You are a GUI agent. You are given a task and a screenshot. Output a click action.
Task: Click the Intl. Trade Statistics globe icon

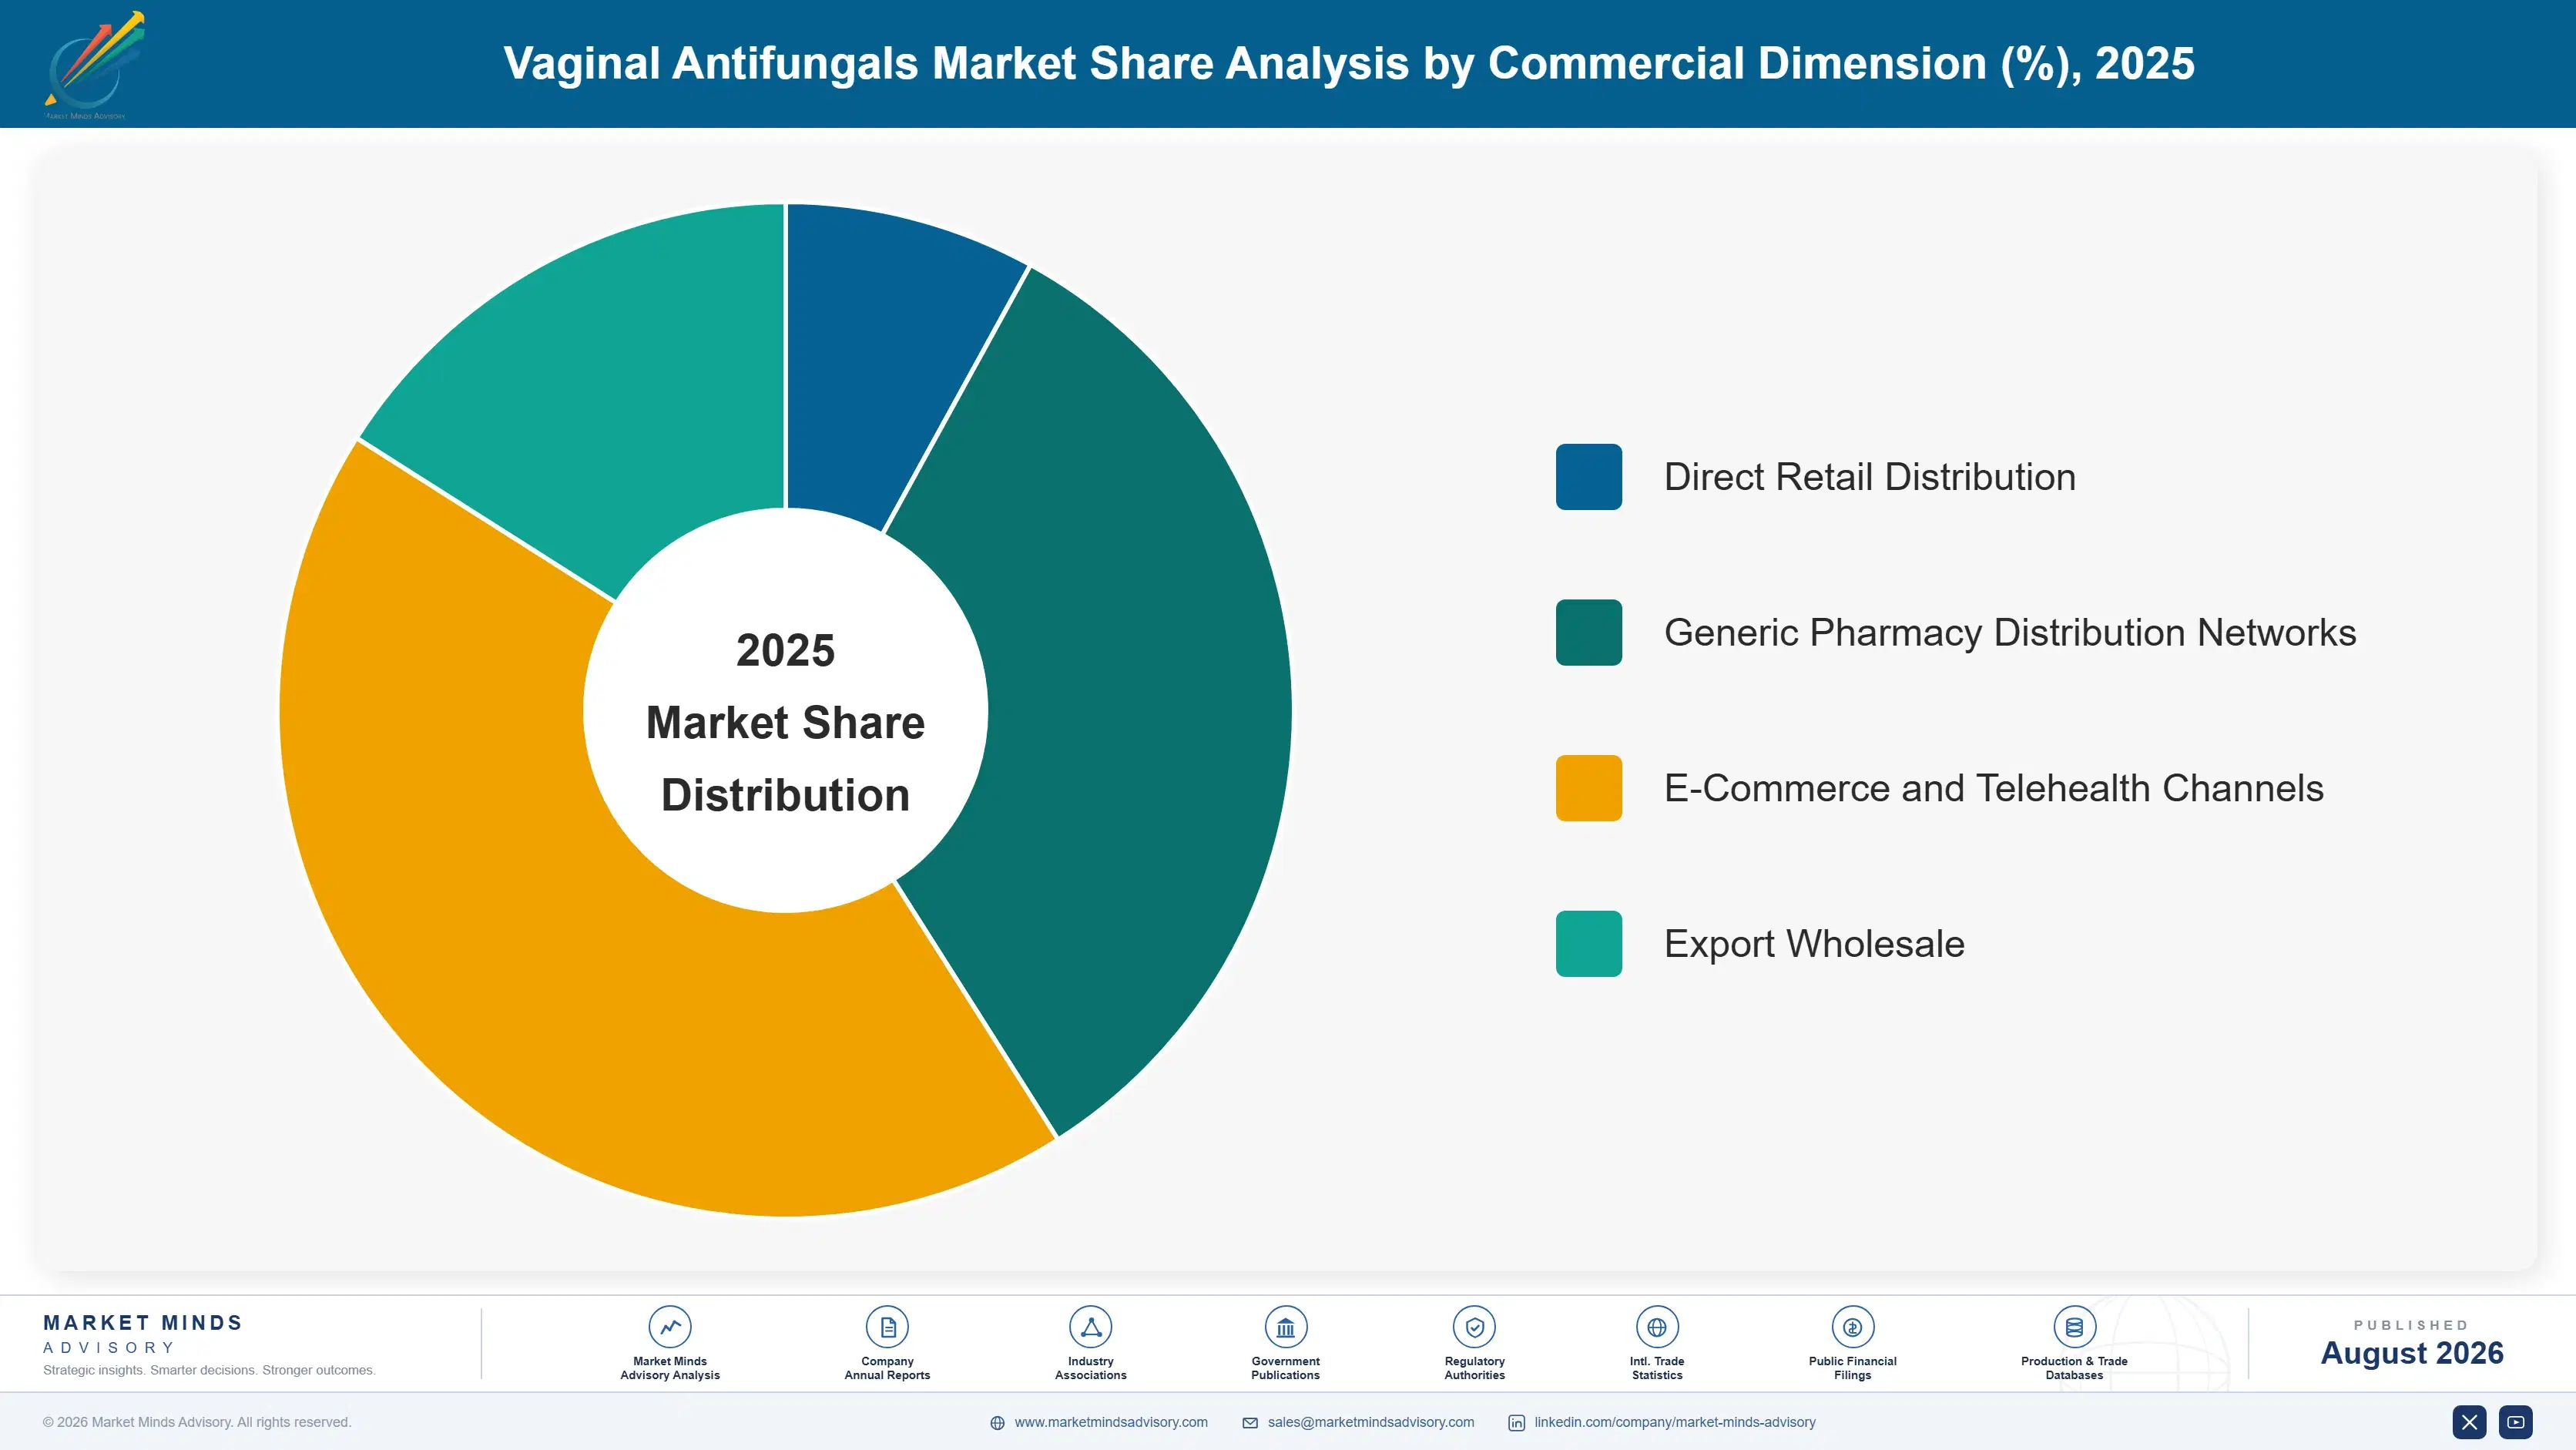pos(1657,1327)
